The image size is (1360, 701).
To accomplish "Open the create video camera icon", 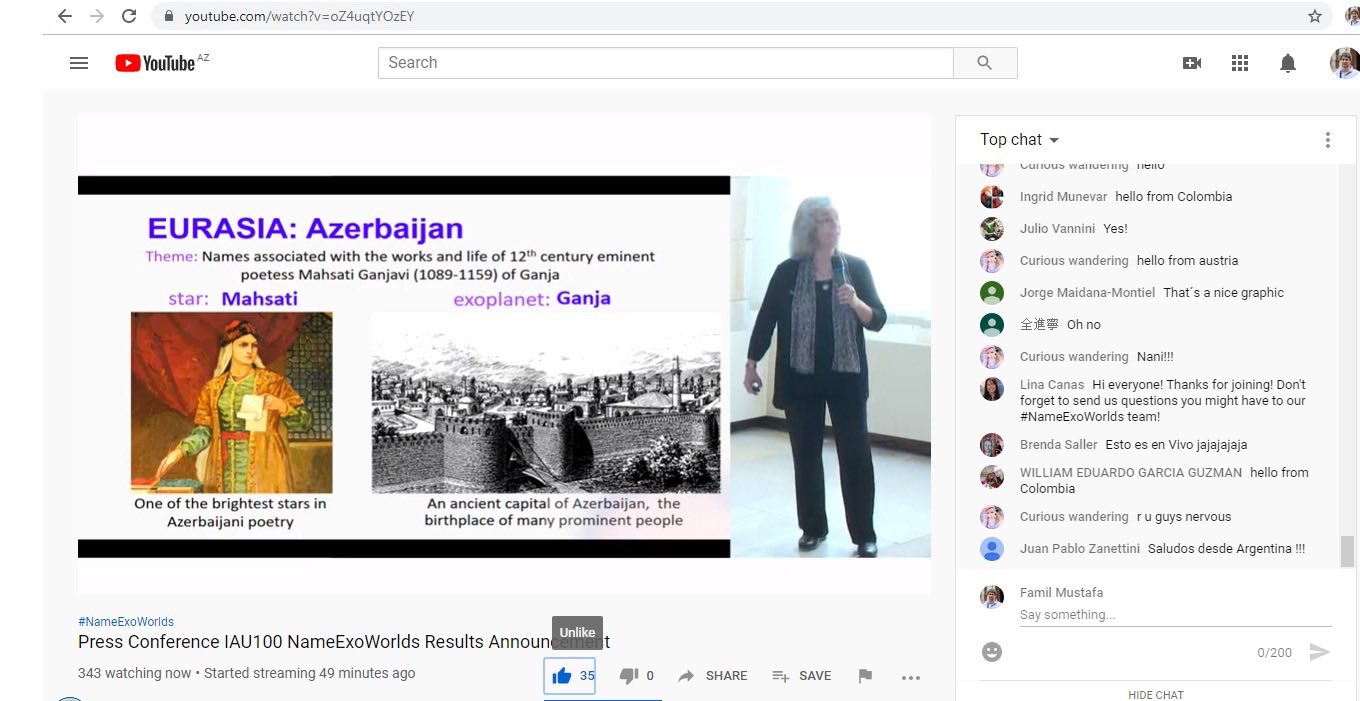I will [1191, 63].
